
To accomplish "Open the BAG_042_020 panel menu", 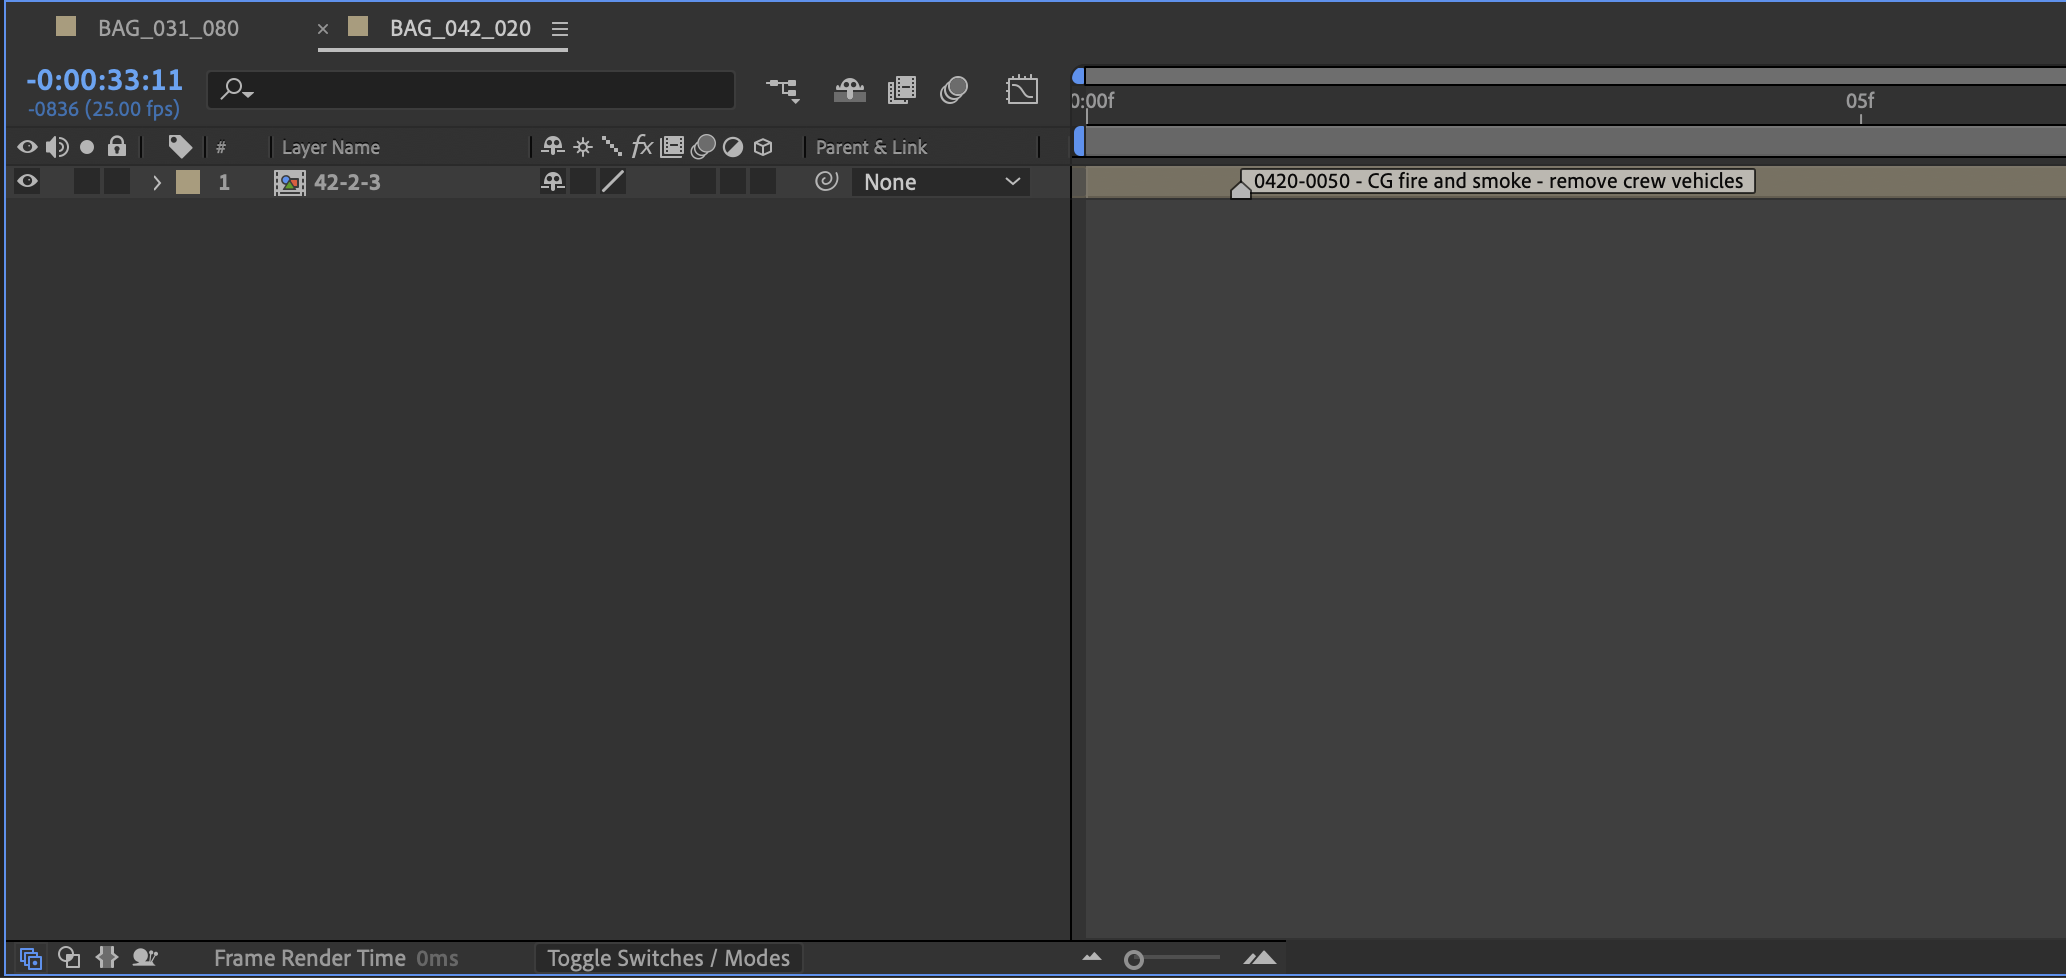I will tap(560, 29).
